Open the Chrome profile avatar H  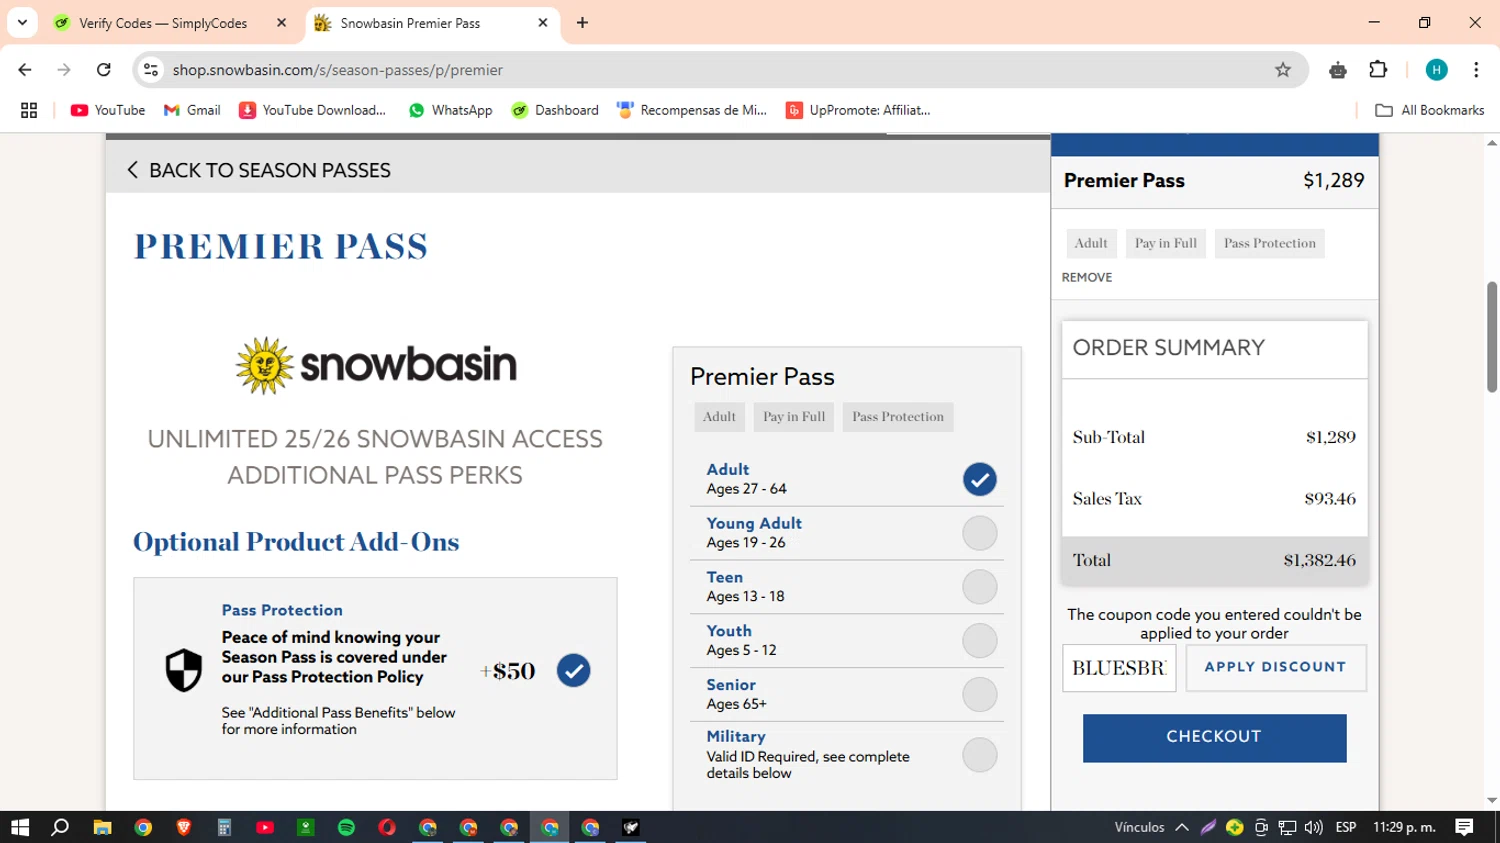click(1436, 70)
